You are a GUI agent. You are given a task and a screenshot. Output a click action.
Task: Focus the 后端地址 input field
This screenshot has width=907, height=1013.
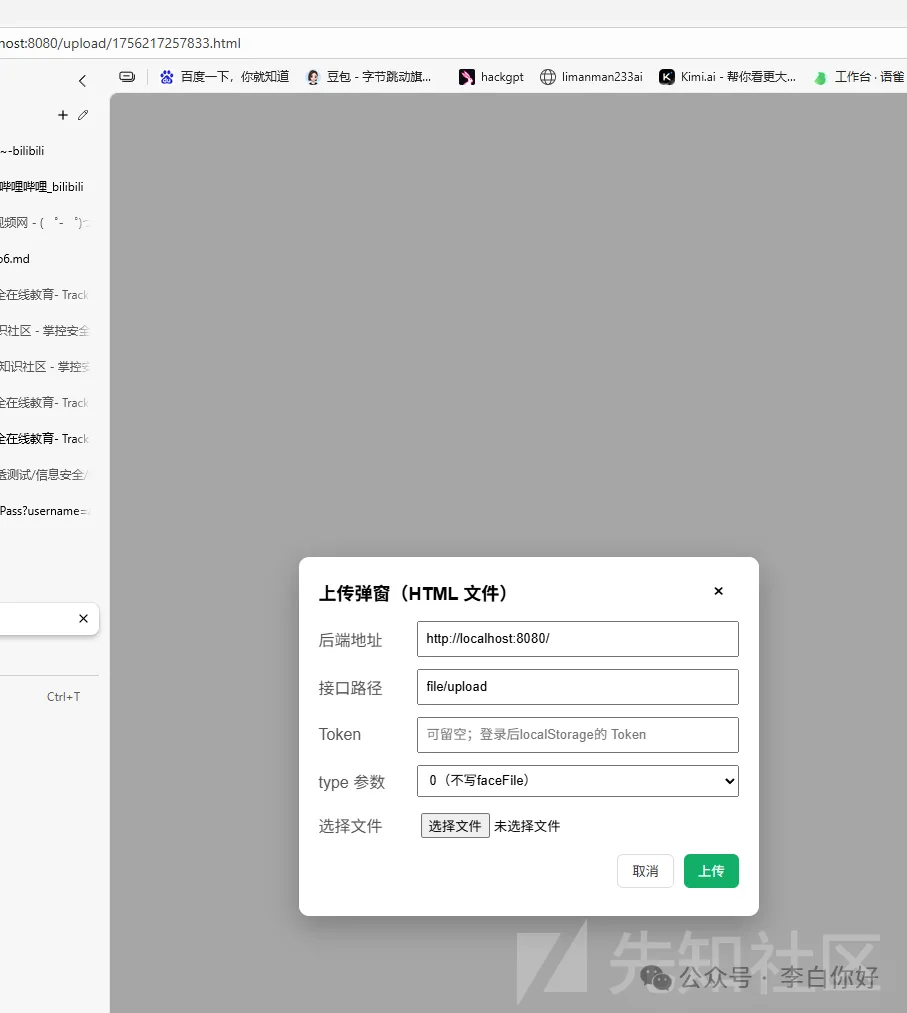(577, 639)
